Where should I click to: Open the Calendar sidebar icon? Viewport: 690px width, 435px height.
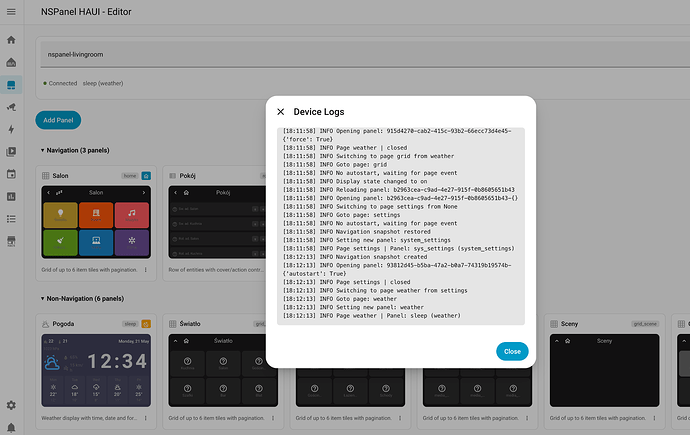click(x=11, y=174)
